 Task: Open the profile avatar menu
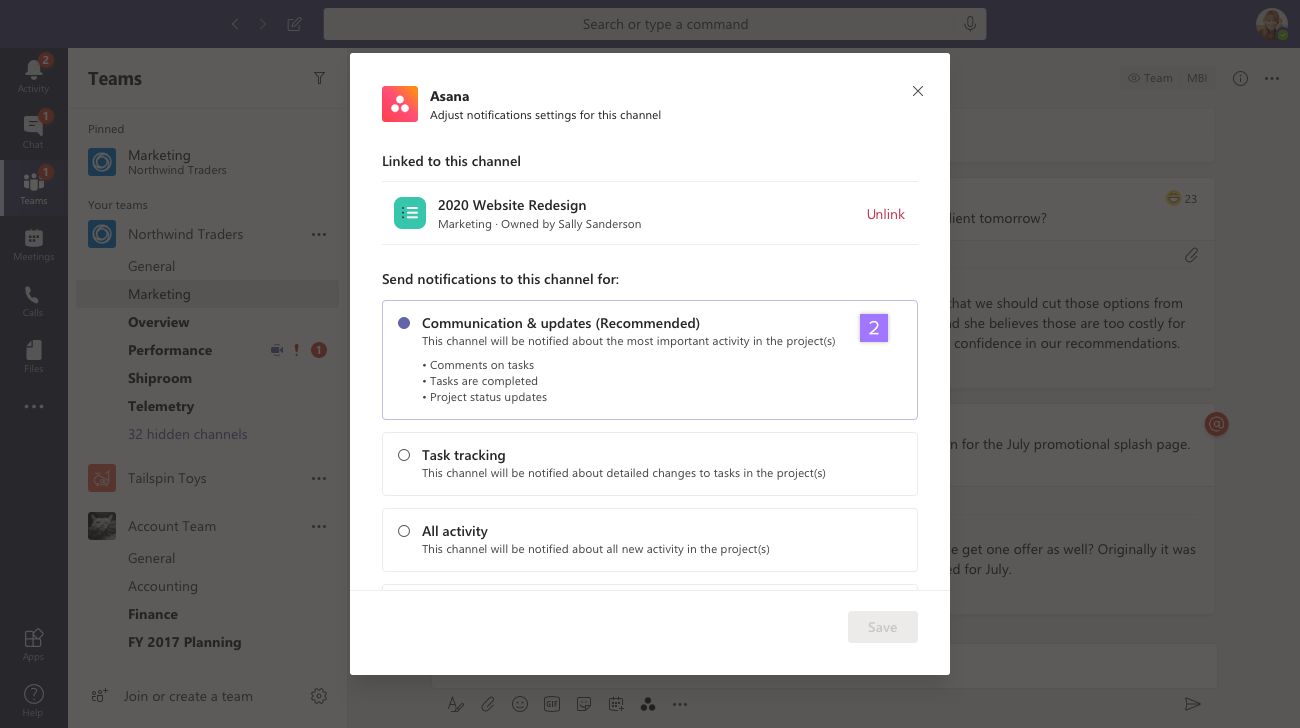pyautogui.click(x=1272, y=24)
